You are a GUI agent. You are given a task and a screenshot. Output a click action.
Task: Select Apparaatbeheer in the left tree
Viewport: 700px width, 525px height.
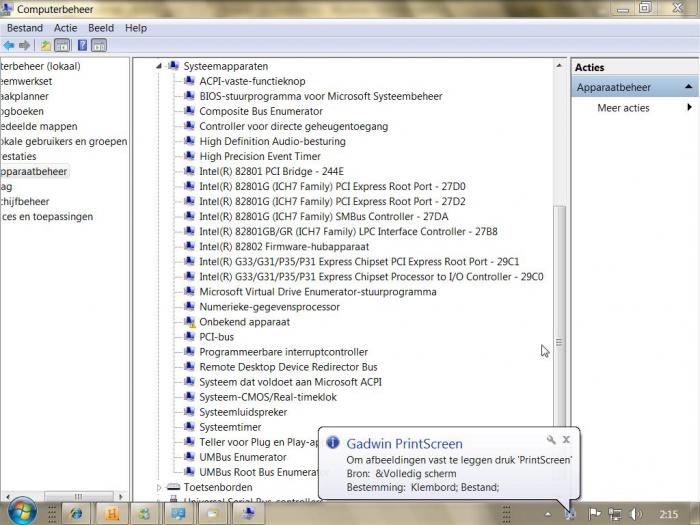click(x=33, y=171)
